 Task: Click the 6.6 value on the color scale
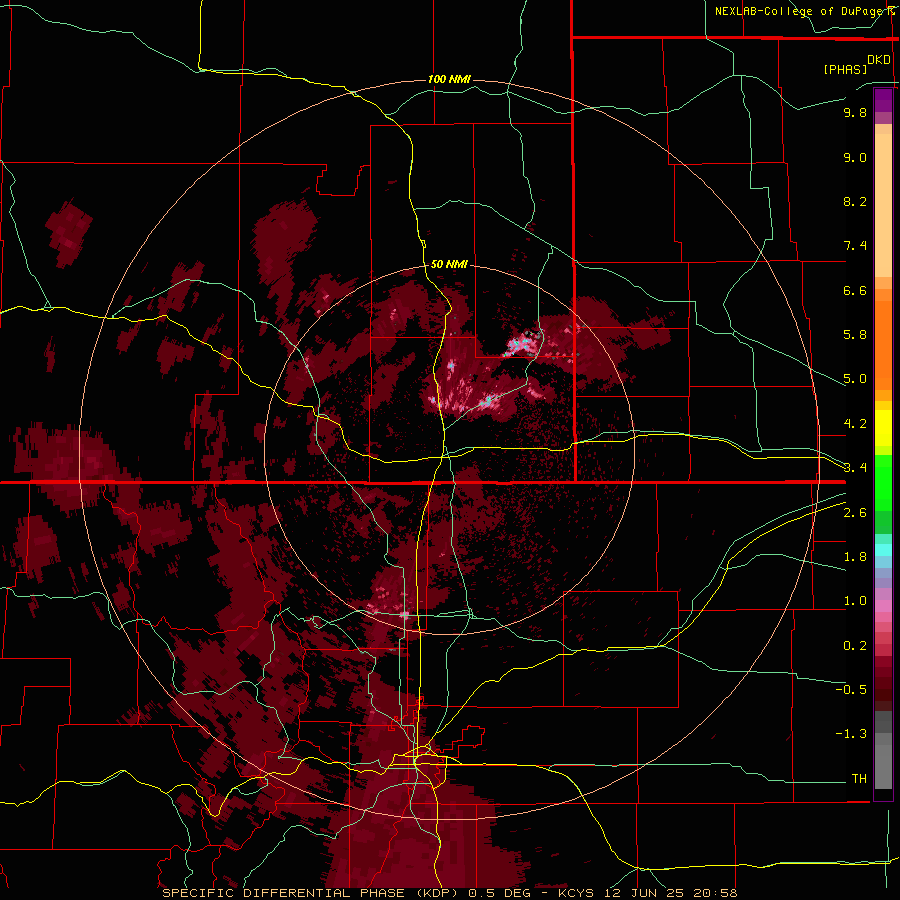tap(855, 290)
